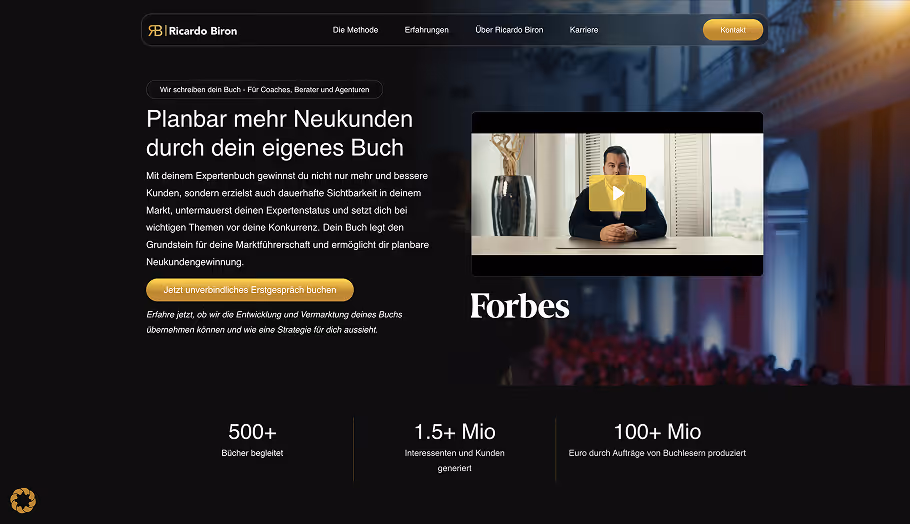The width and height of the screenshot is (910, 524).
Task: Click the 'Wir schreiben dein Buch' tagline pill
Action: click(264, 89)
